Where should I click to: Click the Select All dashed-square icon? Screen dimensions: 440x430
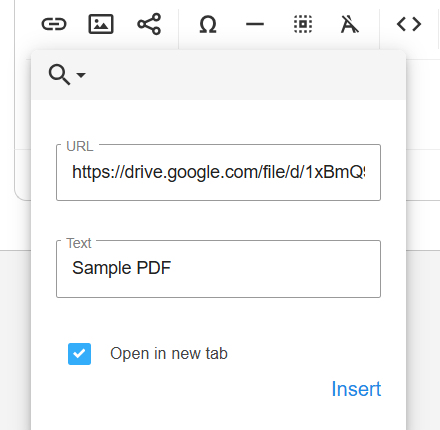(303, 24)
